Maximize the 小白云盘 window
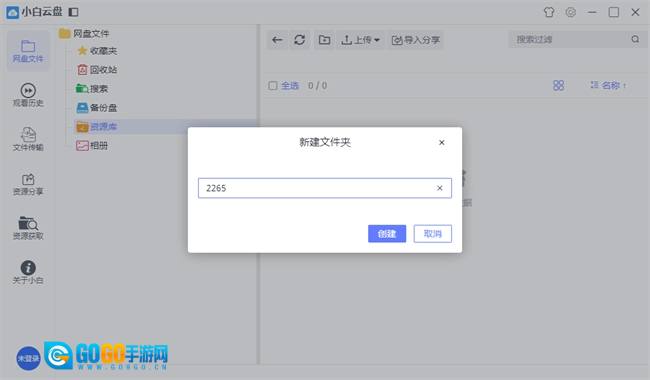Image resolution: width=650 pixels, height=380 pixels. (614, 12)
